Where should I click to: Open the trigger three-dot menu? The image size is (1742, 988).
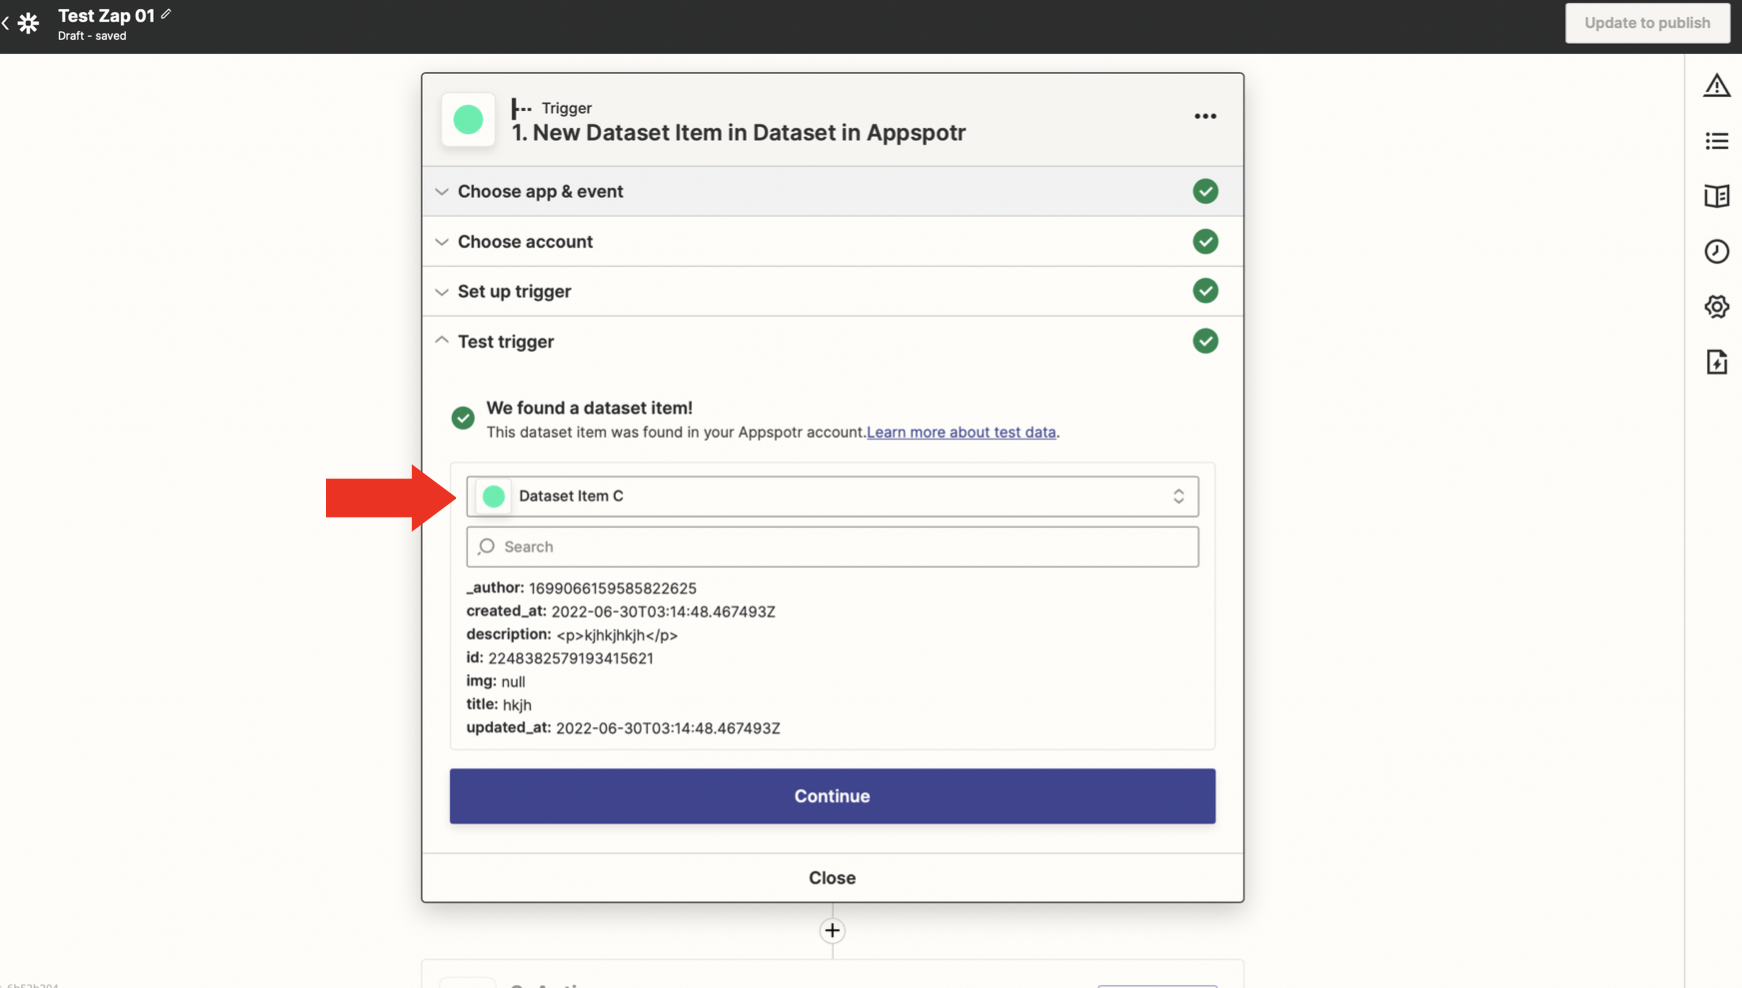[1205, 117]
